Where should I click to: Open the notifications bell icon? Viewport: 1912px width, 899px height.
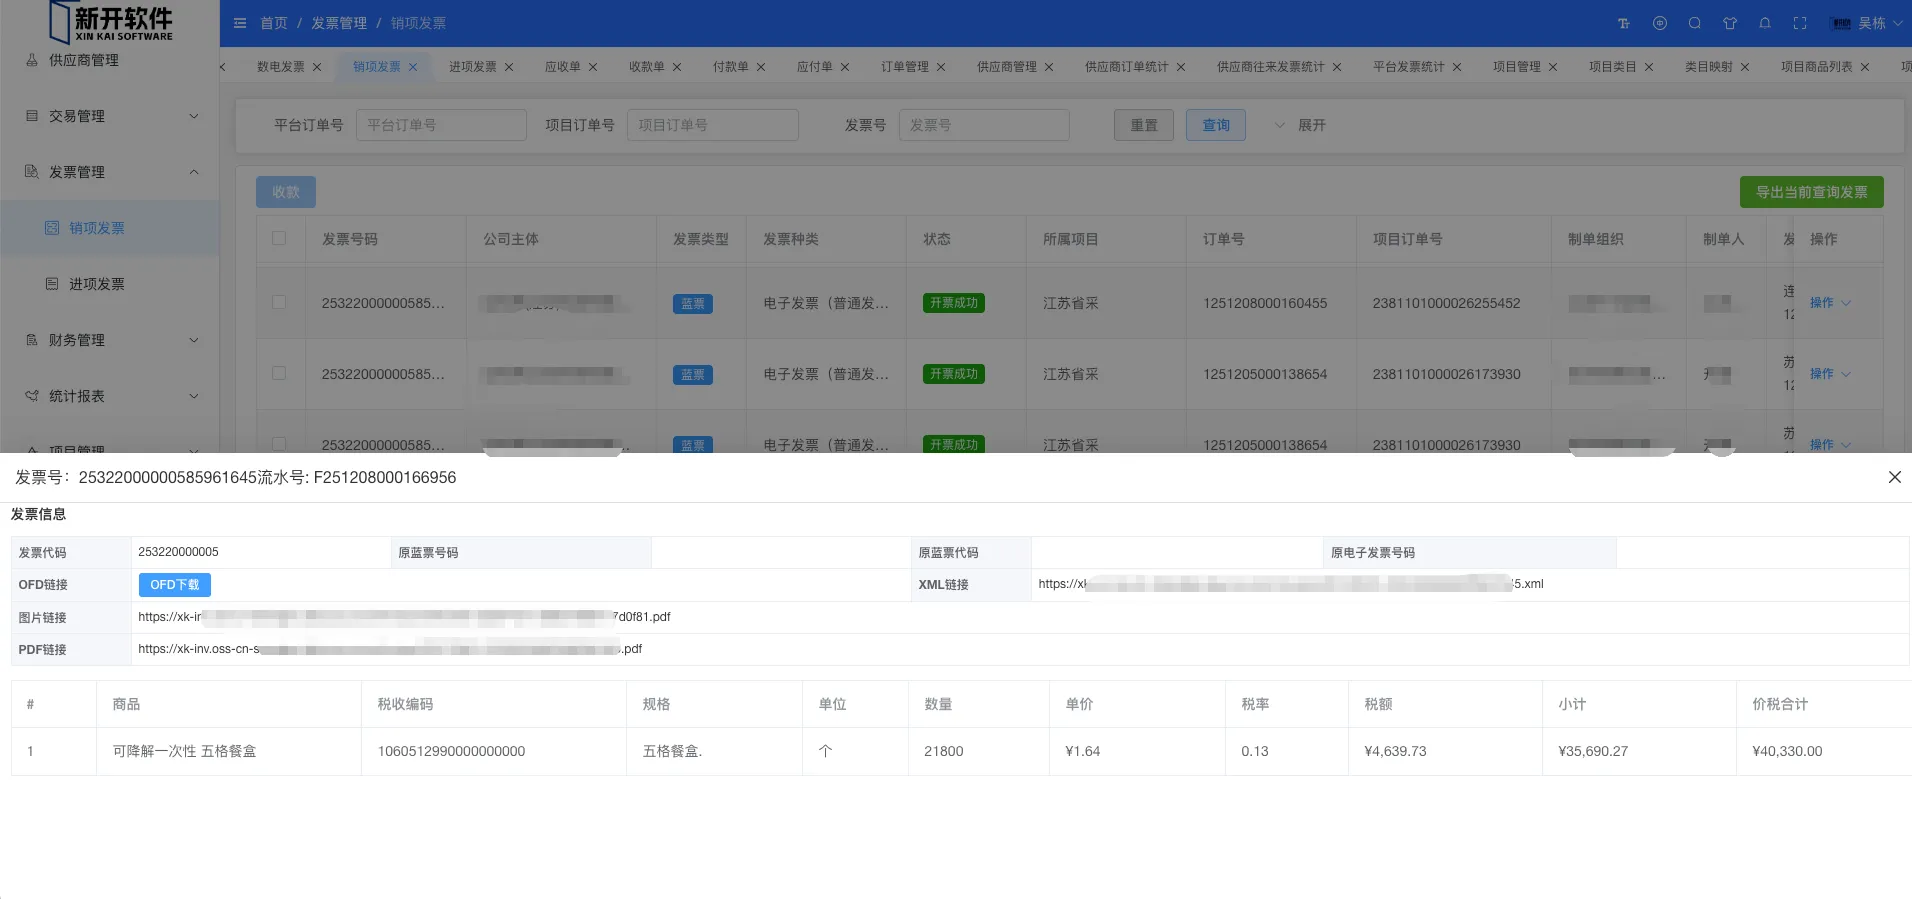(x=1765, y=23)
